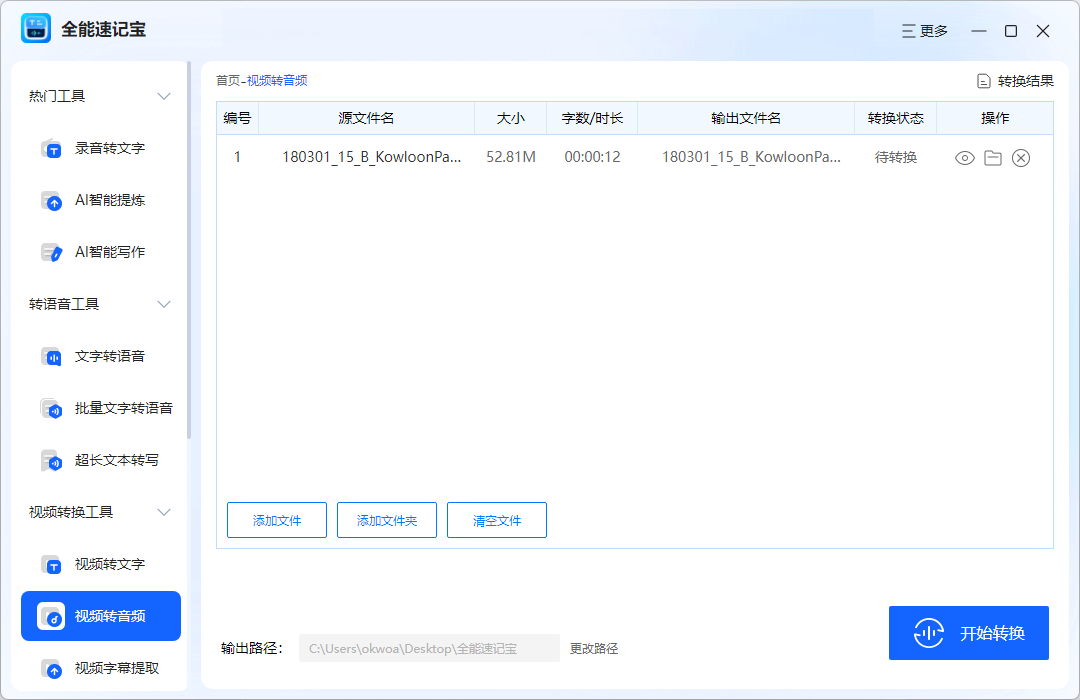Viewport: 1080px width, 700px height.
Task: Preview the KowloonPark video with the eye icon
Action: click(964, 157)
